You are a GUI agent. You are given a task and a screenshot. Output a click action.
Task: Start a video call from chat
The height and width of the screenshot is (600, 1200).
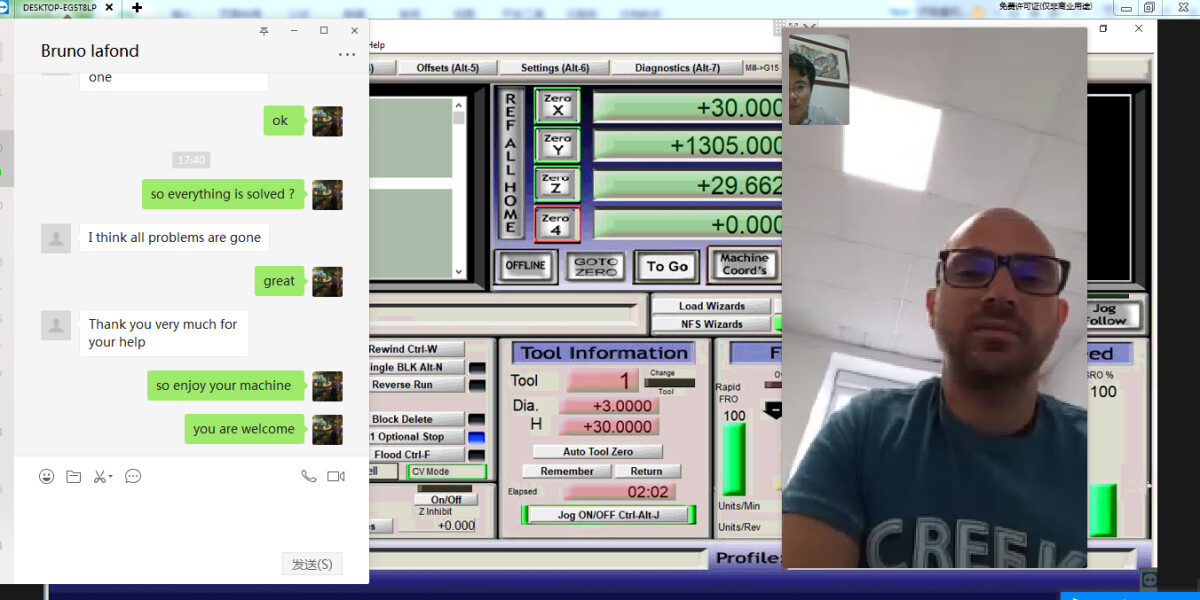click(x=336, y=477)
